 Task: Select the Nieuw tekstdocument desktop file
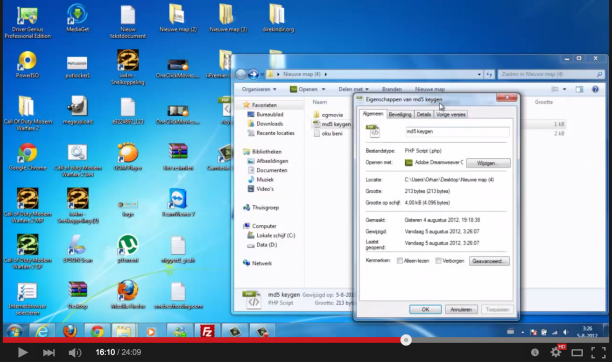tap(128, 22)
